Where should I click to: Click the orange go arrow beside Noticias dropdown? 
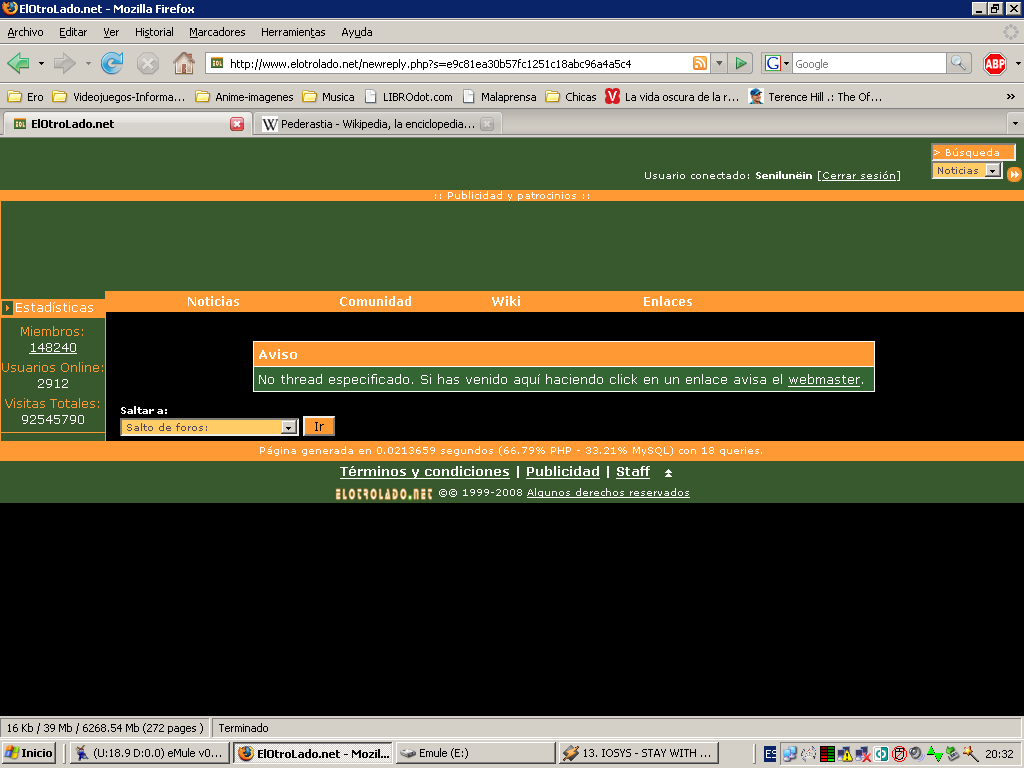(1014, 174)
